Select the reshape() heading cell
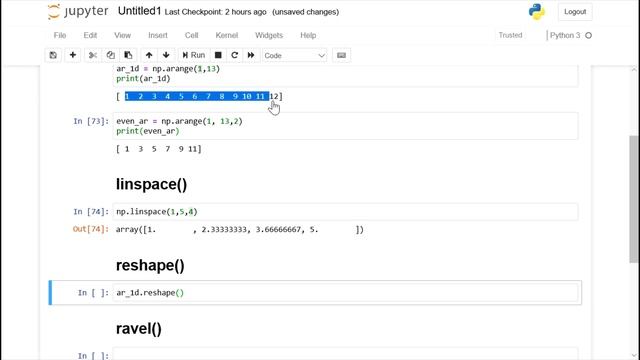Image resolution: width=640 pixels, height=360 pixels. click(150, 265)
